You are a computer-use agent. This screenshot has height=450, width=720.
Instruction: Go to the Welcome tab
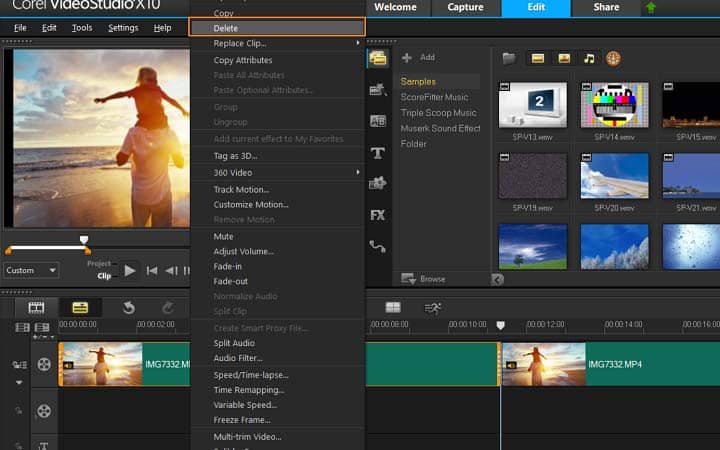pyautogui.click(x=395, y=7)
